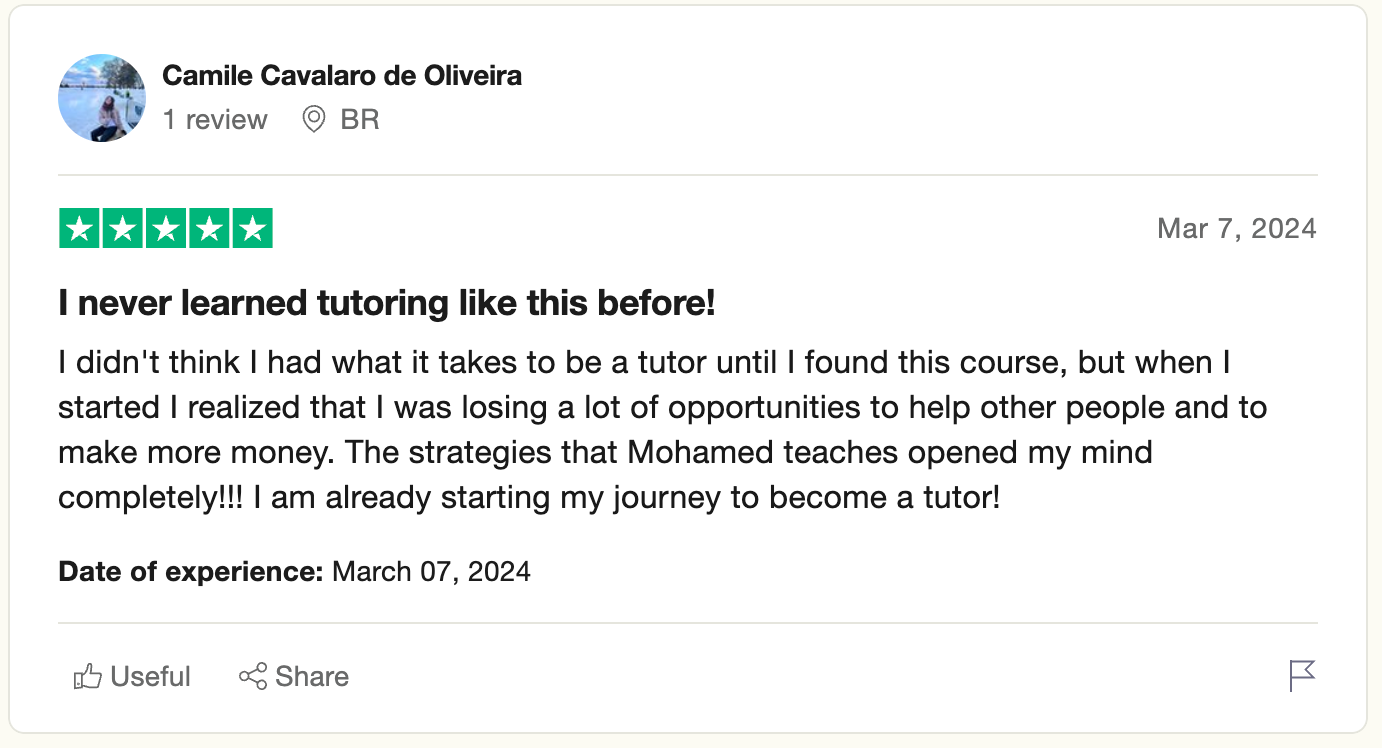This screenshot has width=1382, height=748.
Task: Click the location pin icon beside BR
Action: (314, 120)
